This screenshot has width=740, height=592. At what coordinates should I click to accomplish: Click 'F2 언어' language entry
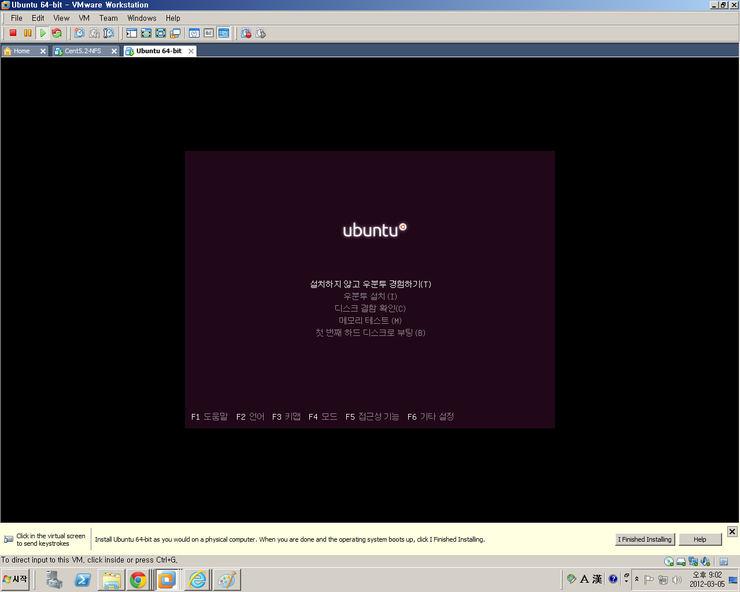[250, 416]
